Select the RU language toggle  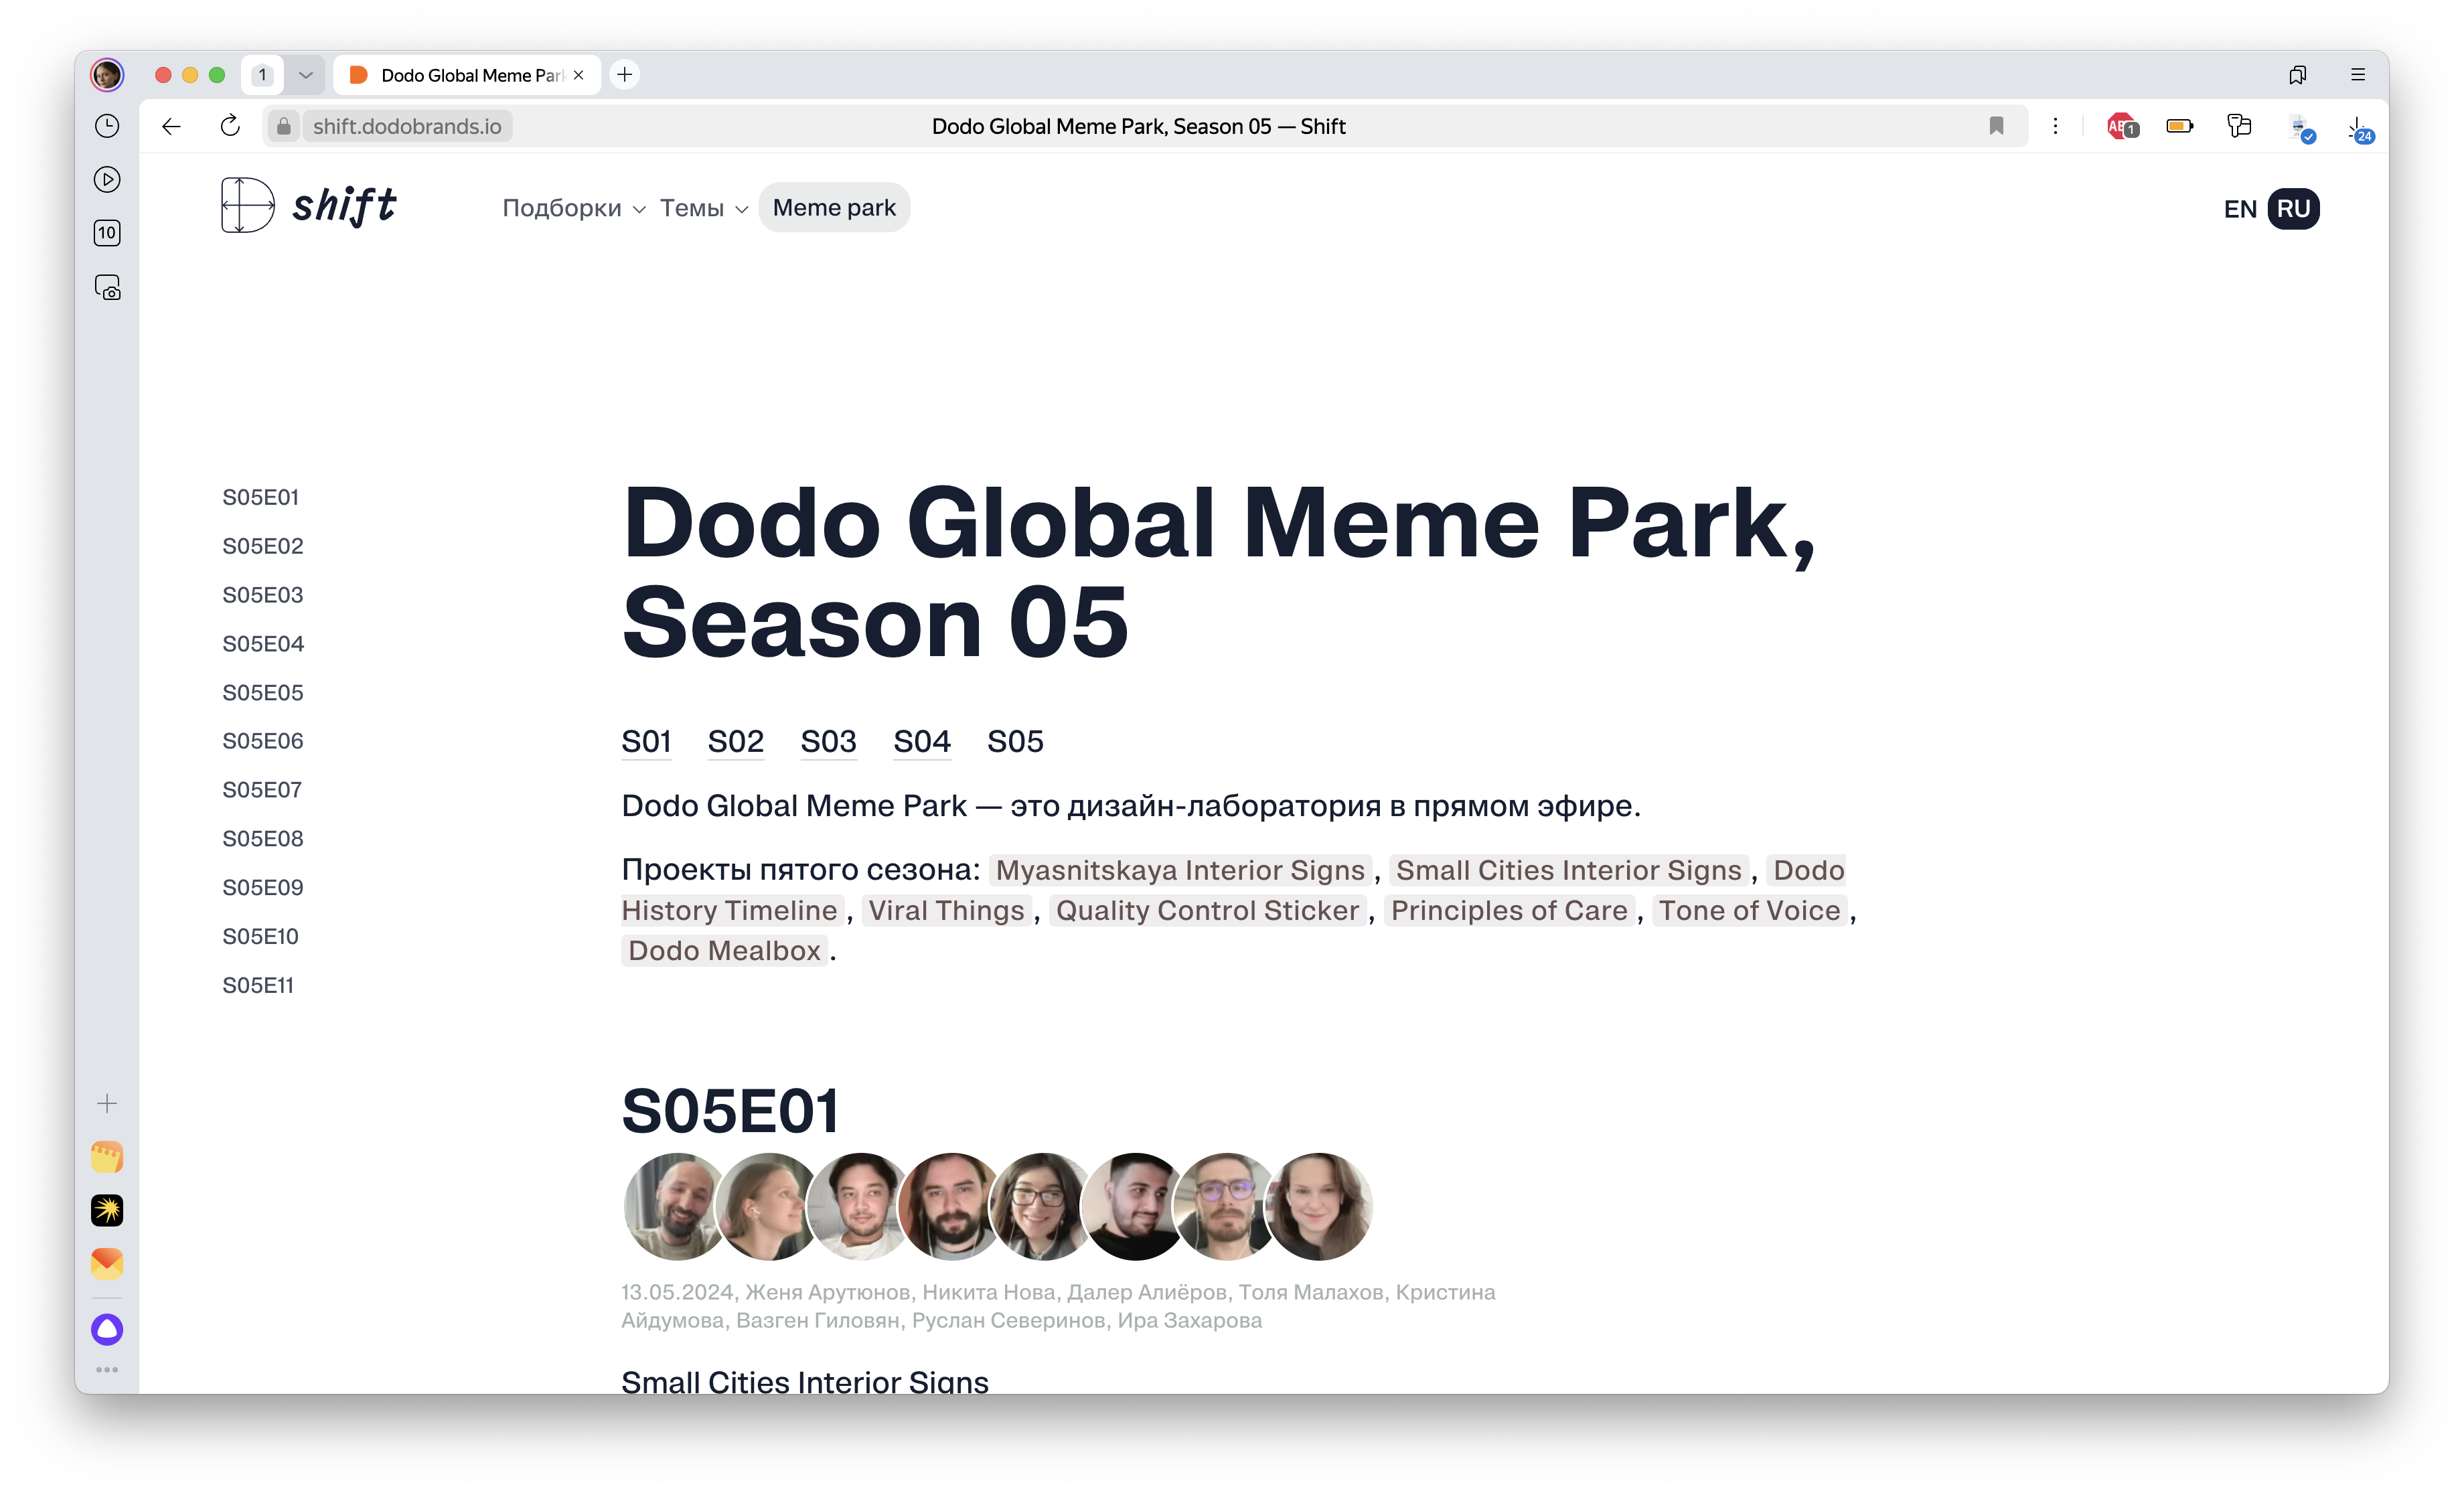(2293, 209)
